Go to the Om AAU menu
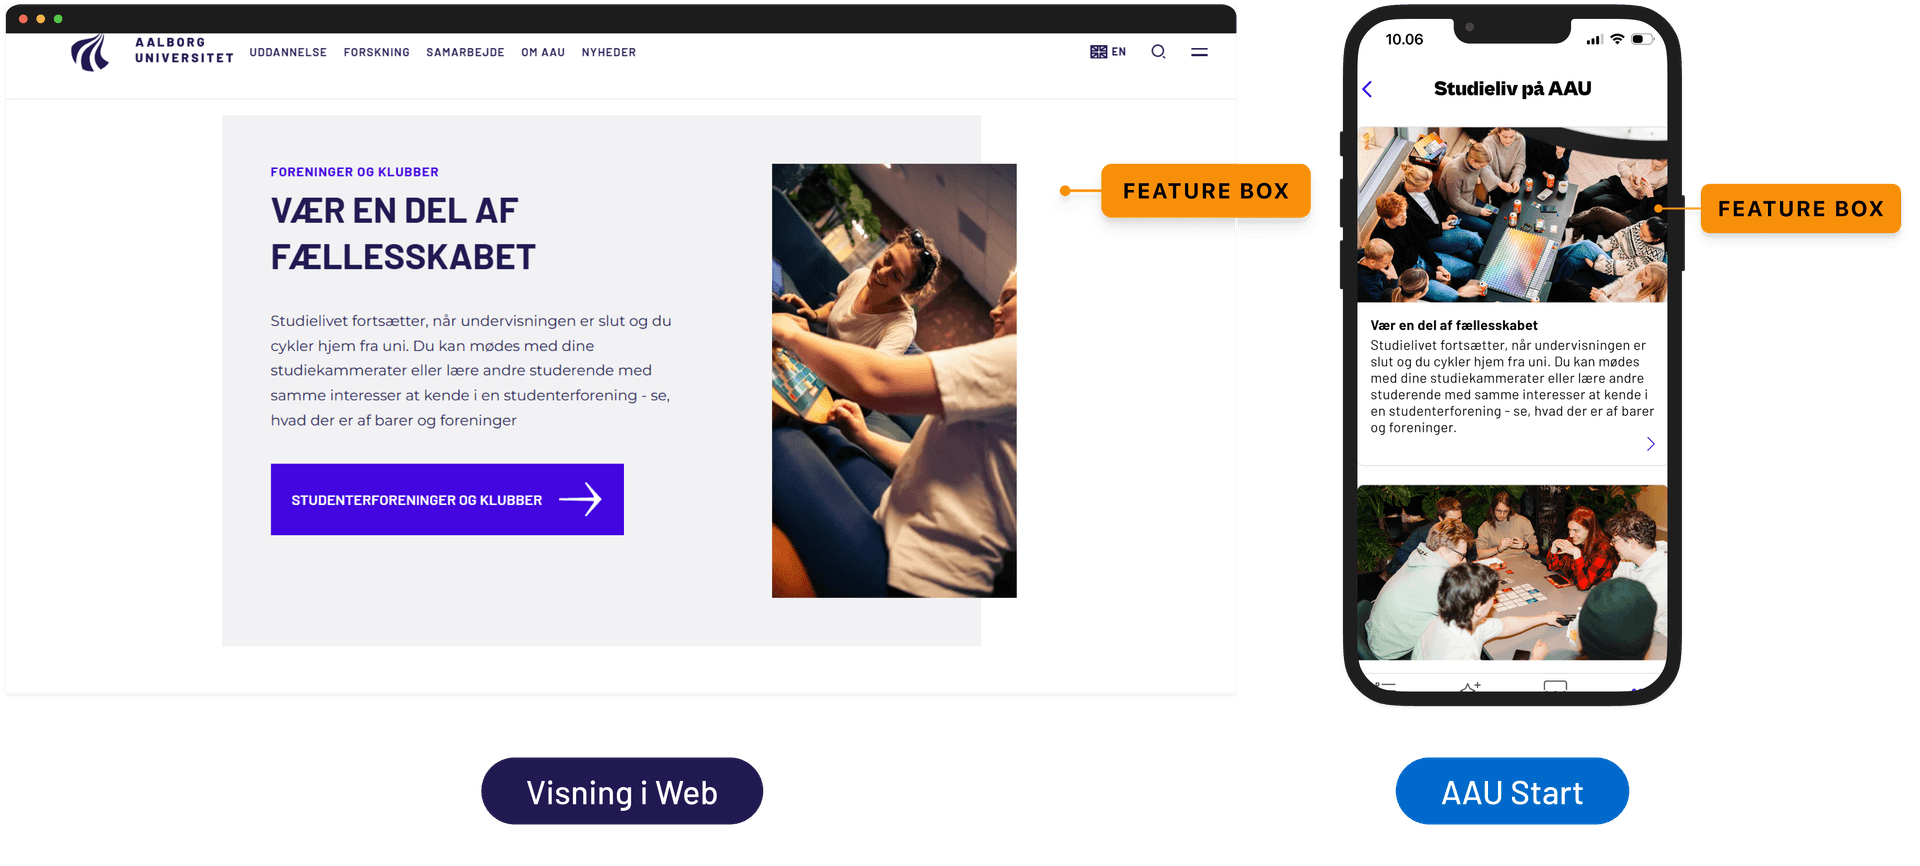The width and height of the screenshot is (1920, 866). coord(543,52)
